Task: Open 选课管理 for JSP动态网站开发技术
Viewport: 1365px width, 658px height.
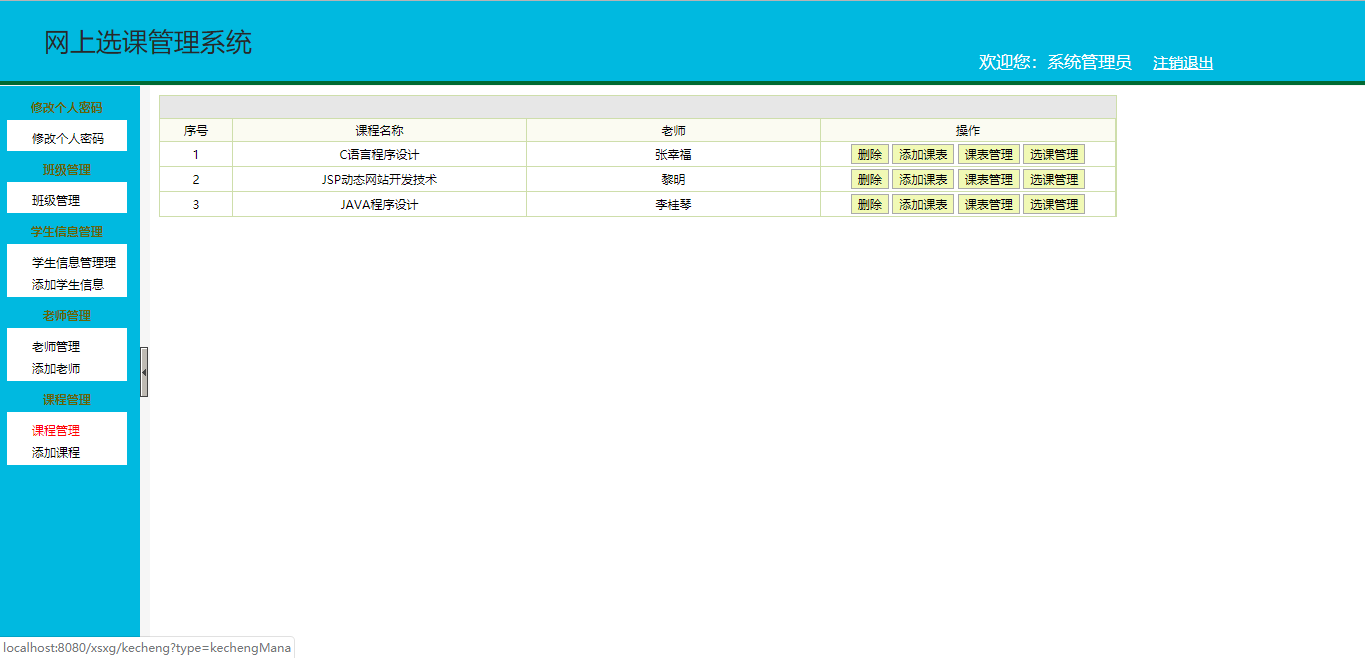Action: tap(1054, 179)
